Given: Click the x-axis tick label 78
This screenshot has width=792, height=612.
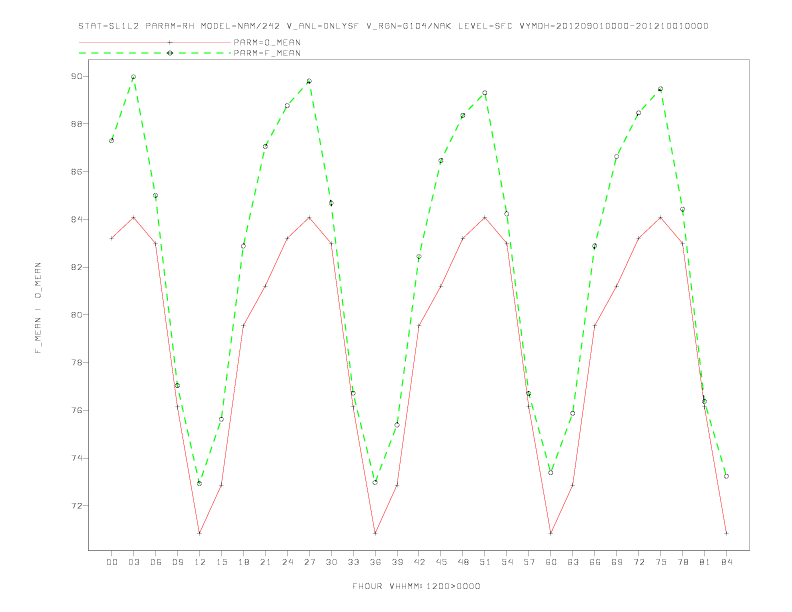Looking at the screenshot, I should pos(682,562).
